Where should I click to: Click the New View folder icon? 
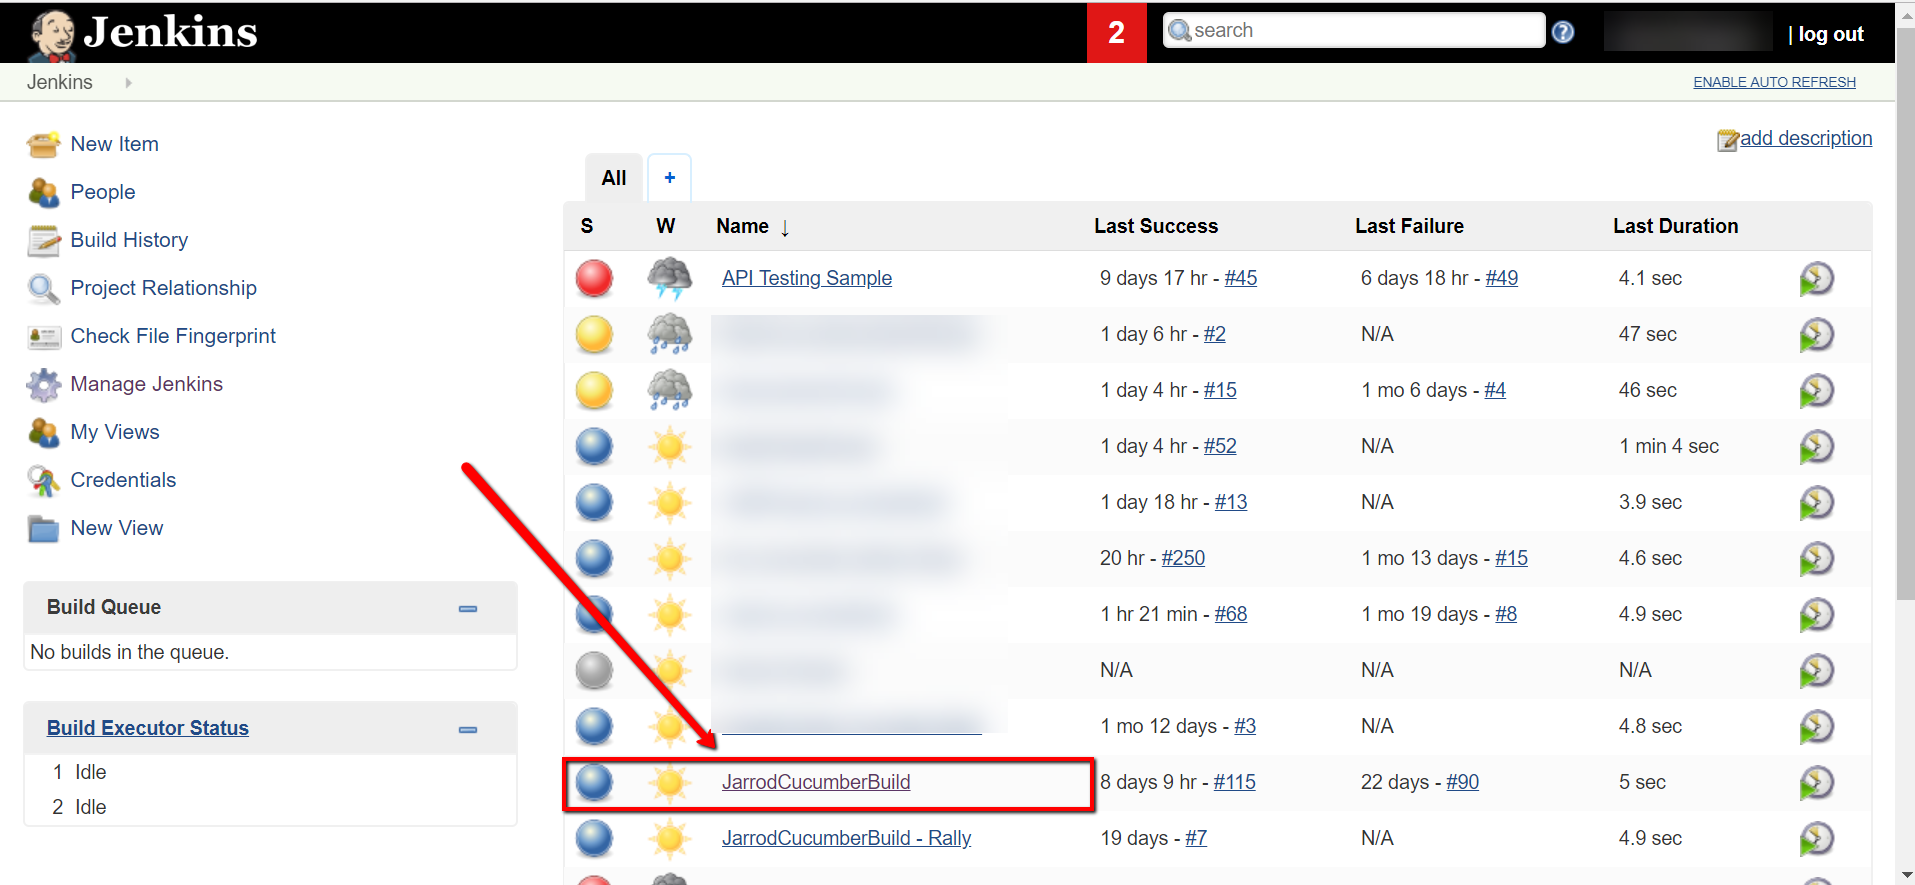[x=44, y=529]
